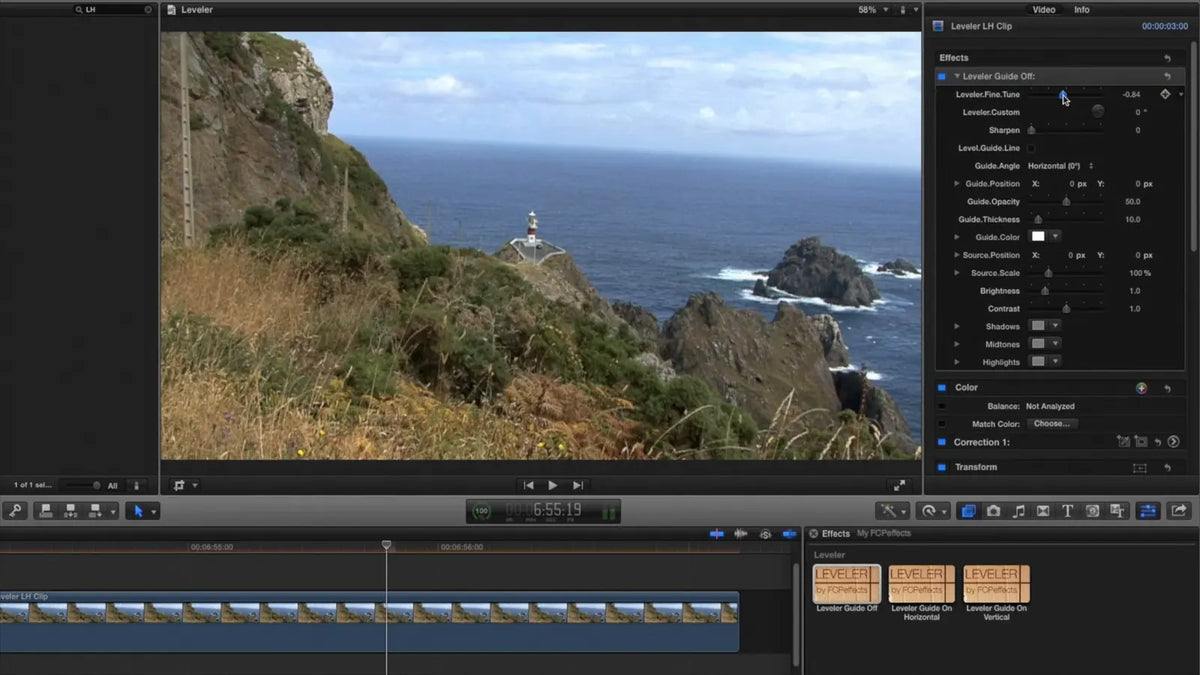The height and width of the screenshot is (675, 1200).
Task: Switch to the Info inspector tab
Action: 1082,9
